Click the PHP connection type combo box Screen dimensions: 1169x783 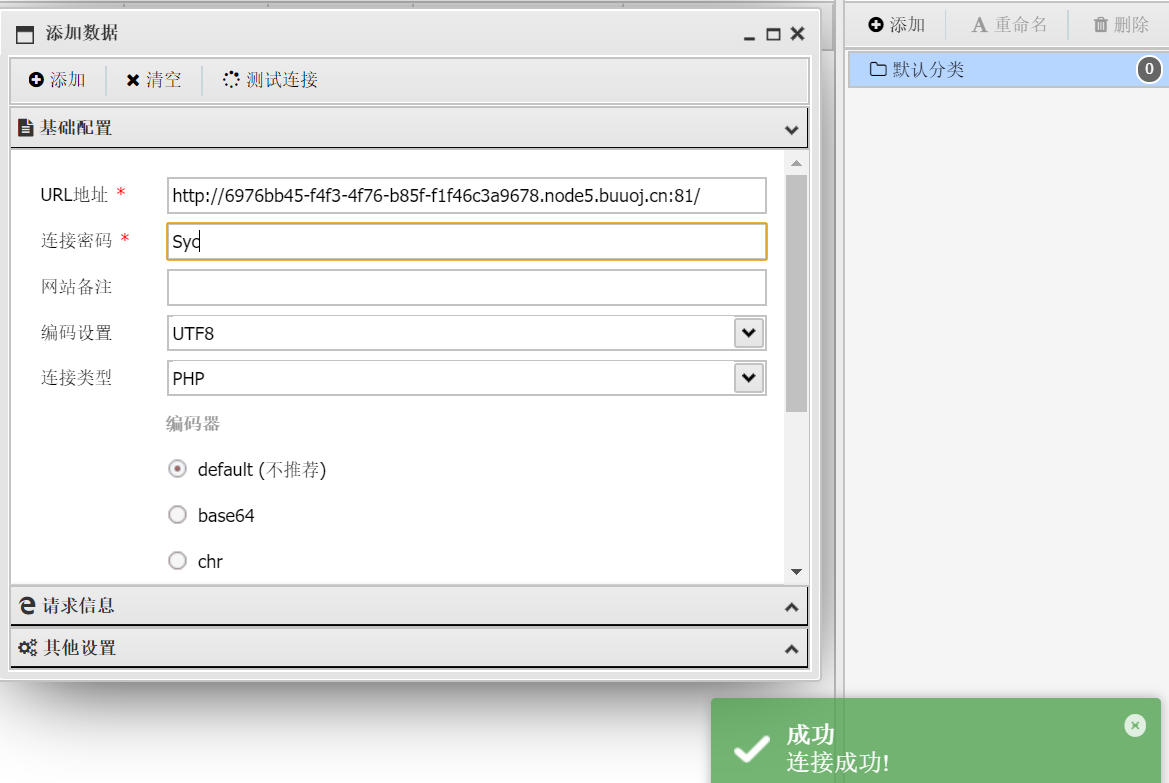pyautogui.click(x=467, y=378)
